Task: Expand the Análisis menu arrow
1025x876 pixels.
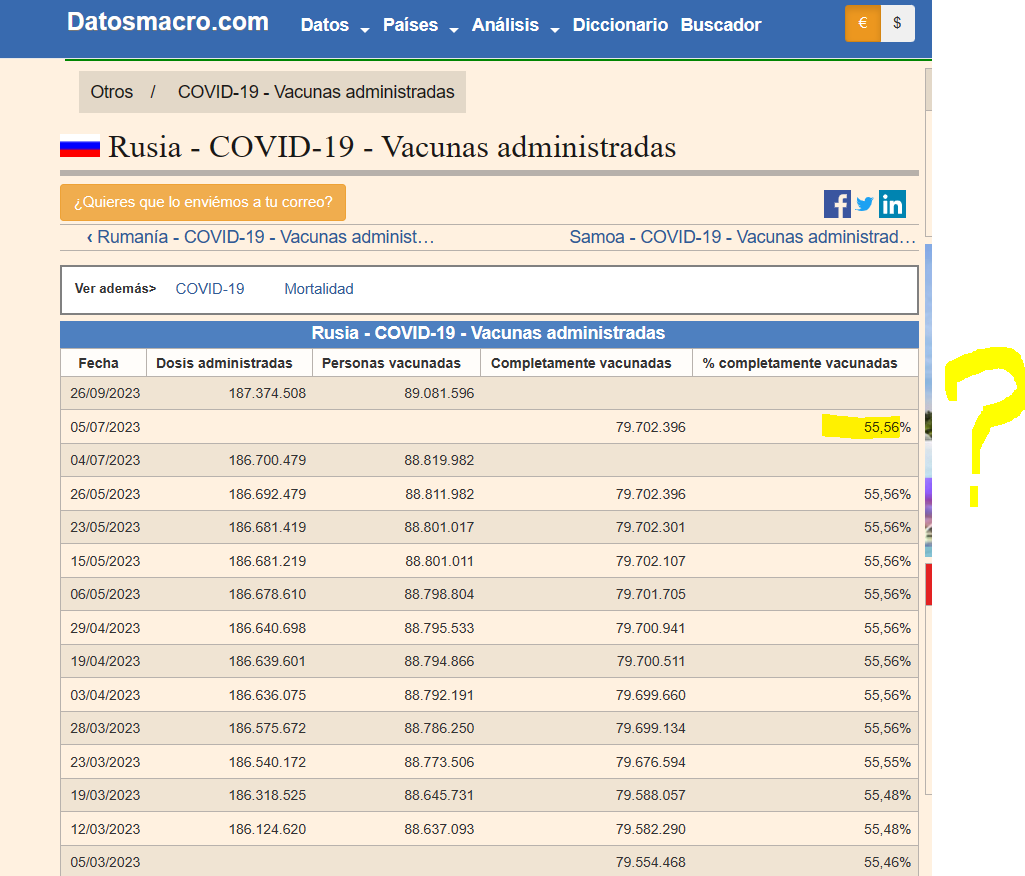Action: 554,29
